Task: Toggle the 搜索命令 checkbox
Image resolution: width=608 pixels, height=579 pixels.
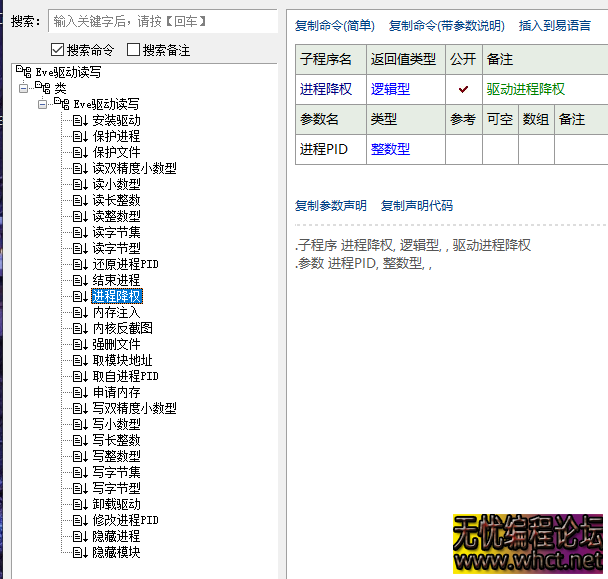Action: (x=58, y=50)
